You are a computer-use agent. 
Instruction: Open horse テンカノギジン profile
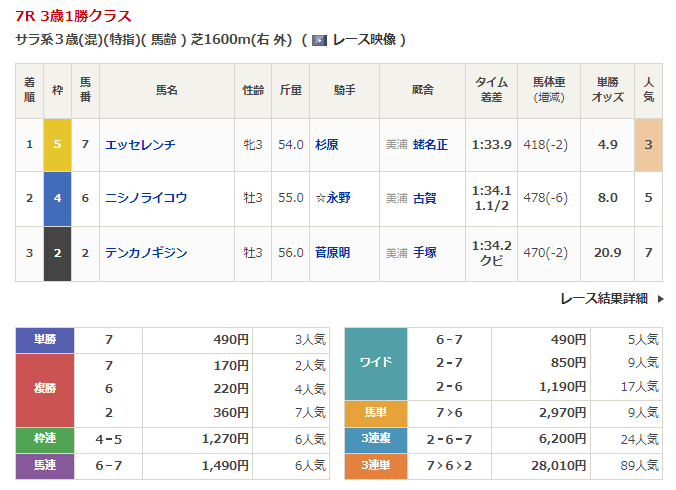click(146, 253)
